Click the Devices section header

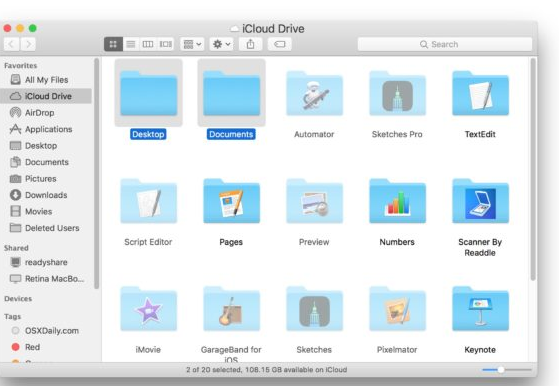point(18,299)
